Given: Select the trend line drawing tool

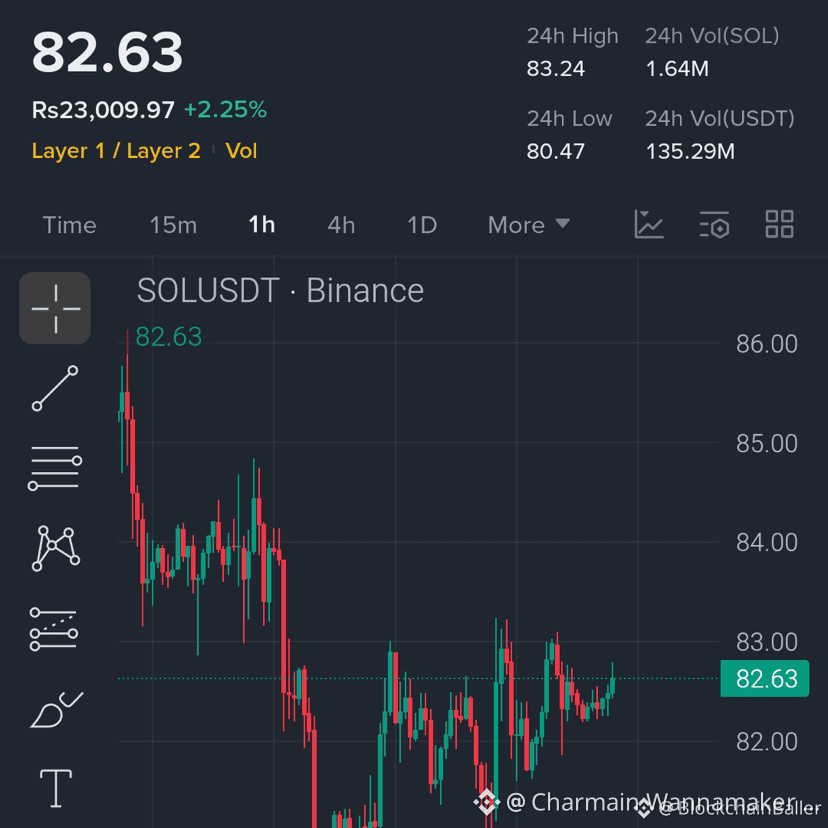Looking at the screenshot, I should 55,388.
